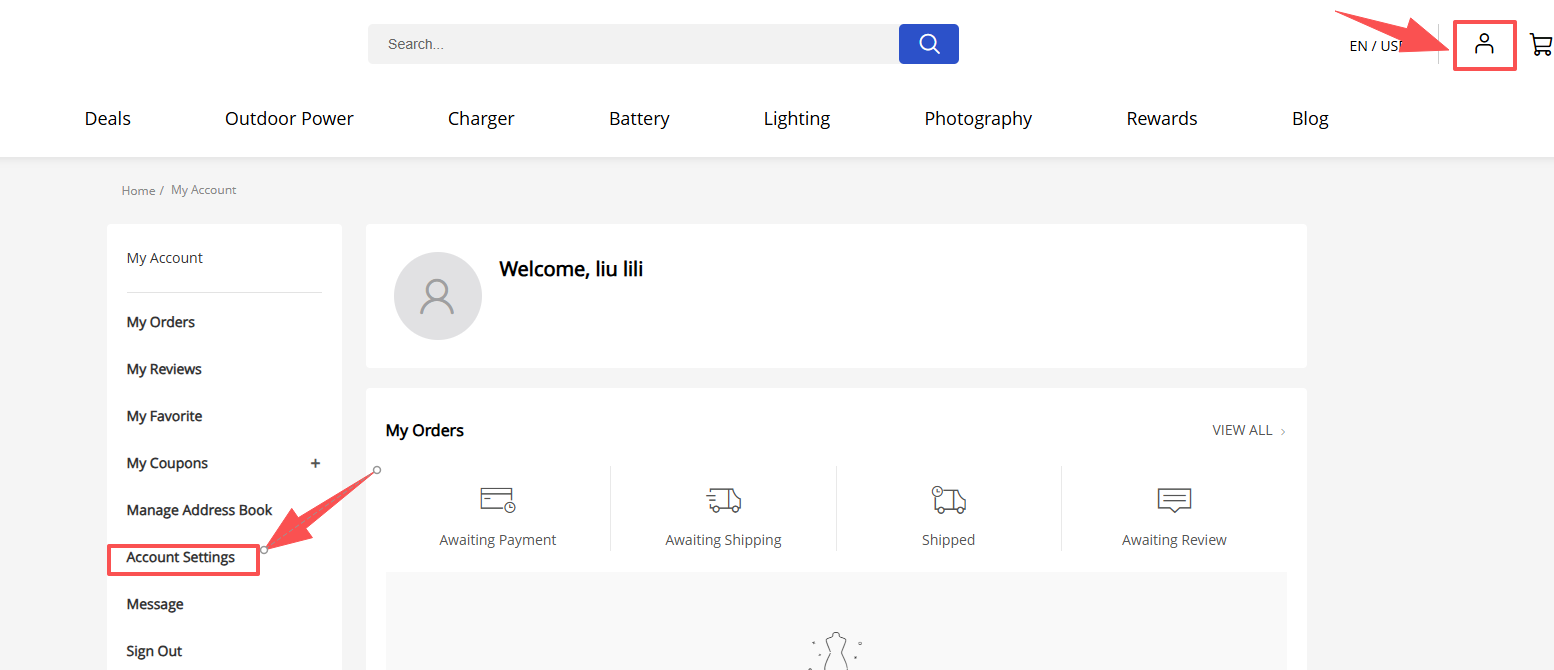Click Sign Out in sidebar
Screen dimensions: 1554x670
[x=154, y=651]
